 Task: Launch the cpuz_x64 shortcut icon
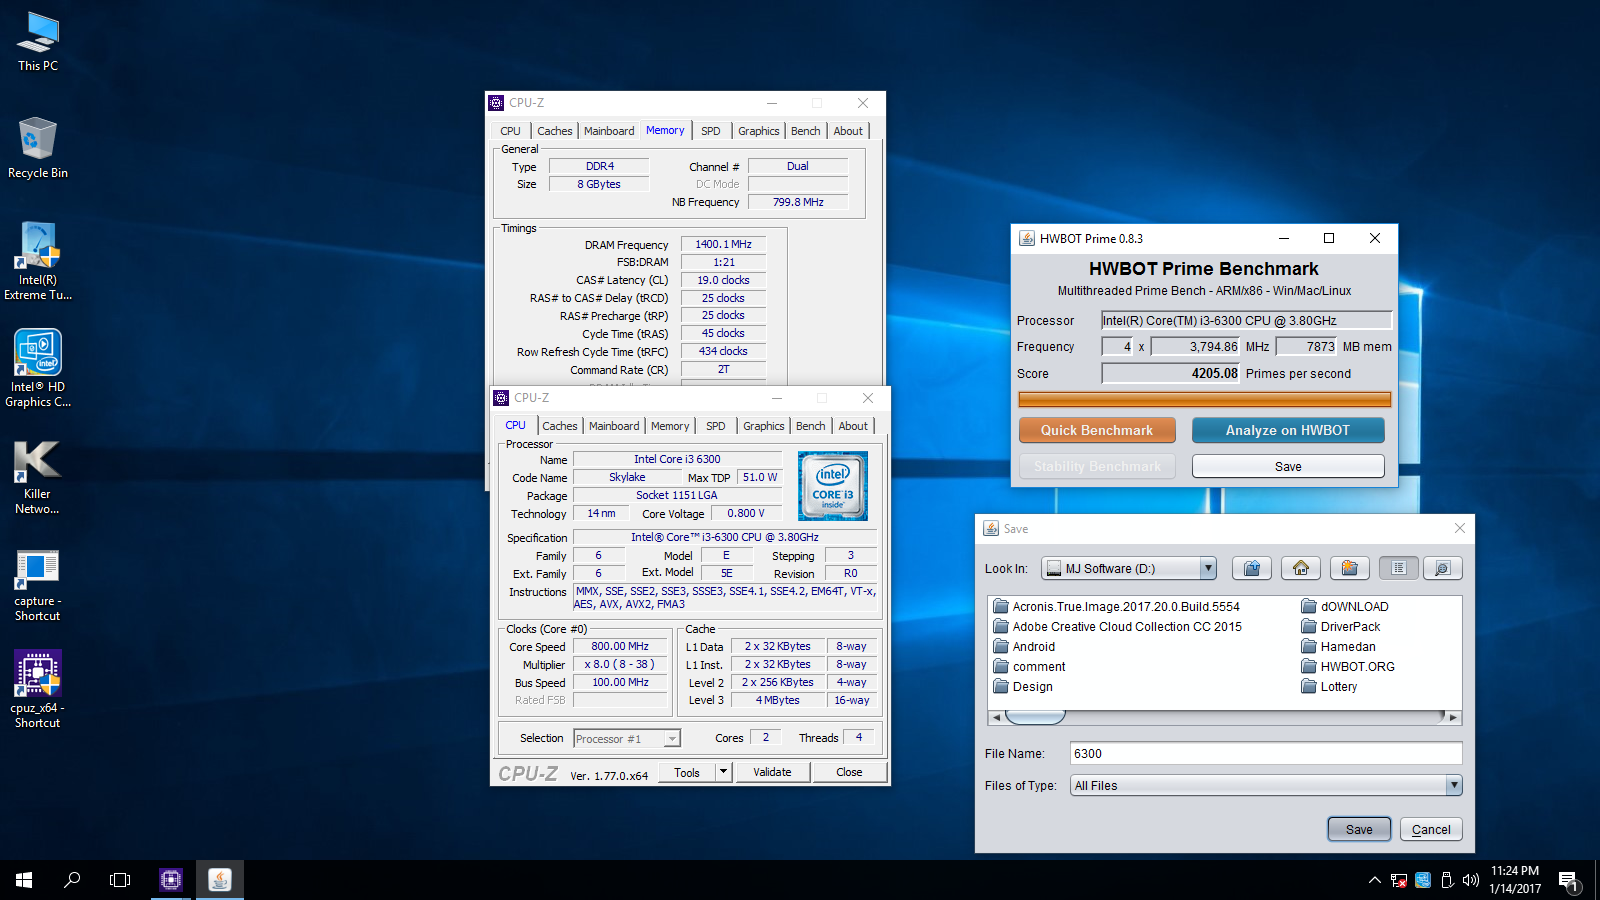(x=38, y=690)
